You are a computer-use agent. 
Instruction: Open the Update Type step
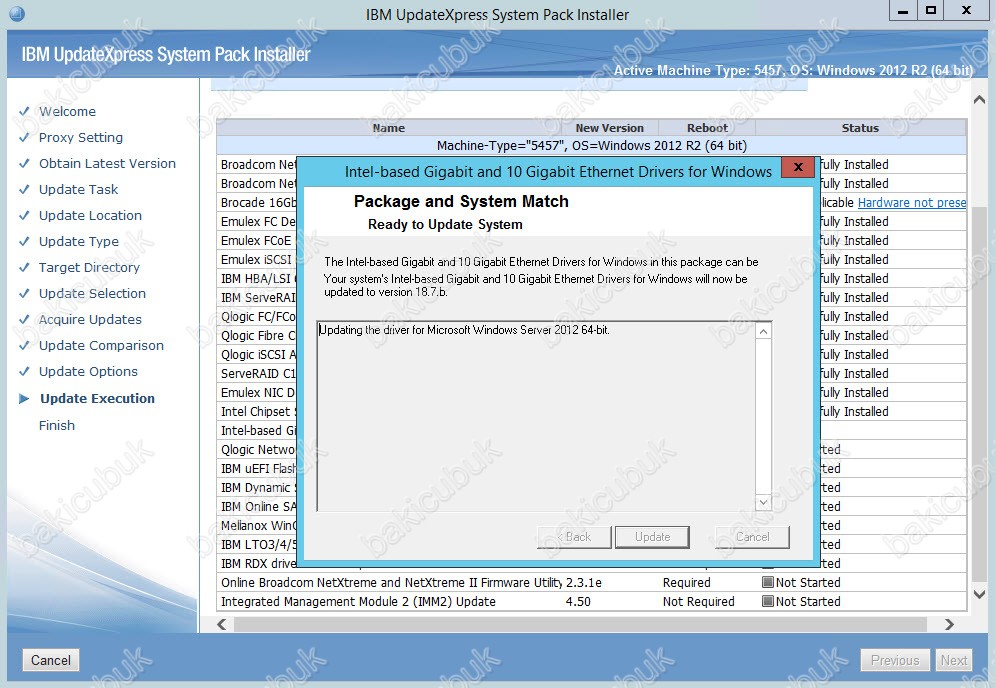click(79, 242)
